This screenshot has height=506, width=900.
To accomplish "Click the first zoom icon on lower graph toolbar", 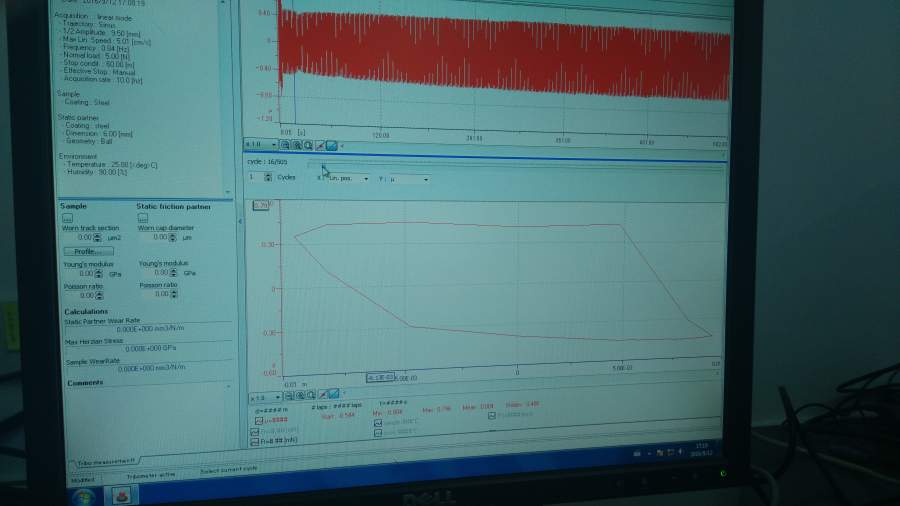I will coord(289,395).
